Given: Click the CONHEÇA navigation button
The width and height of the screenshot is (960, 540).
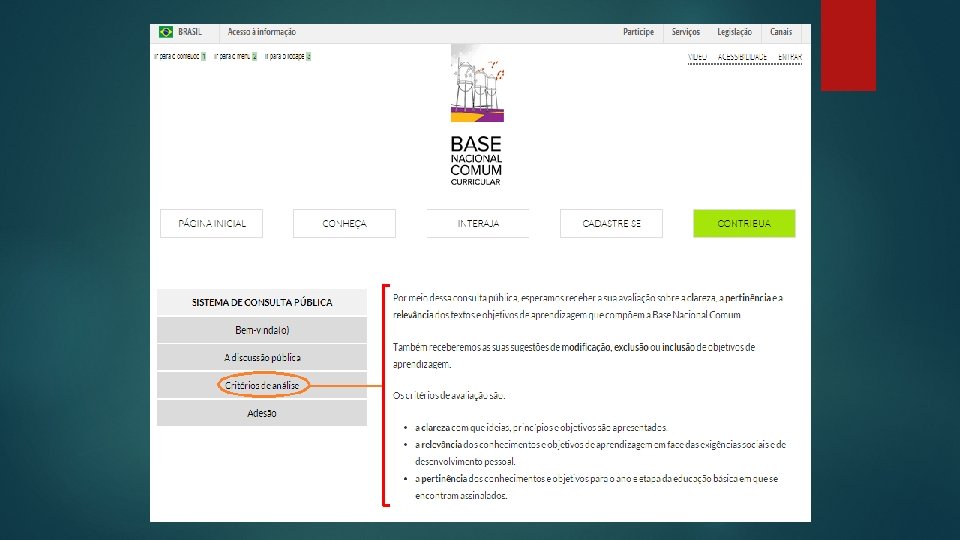Looking at the screenshot, I should point(344,223).
